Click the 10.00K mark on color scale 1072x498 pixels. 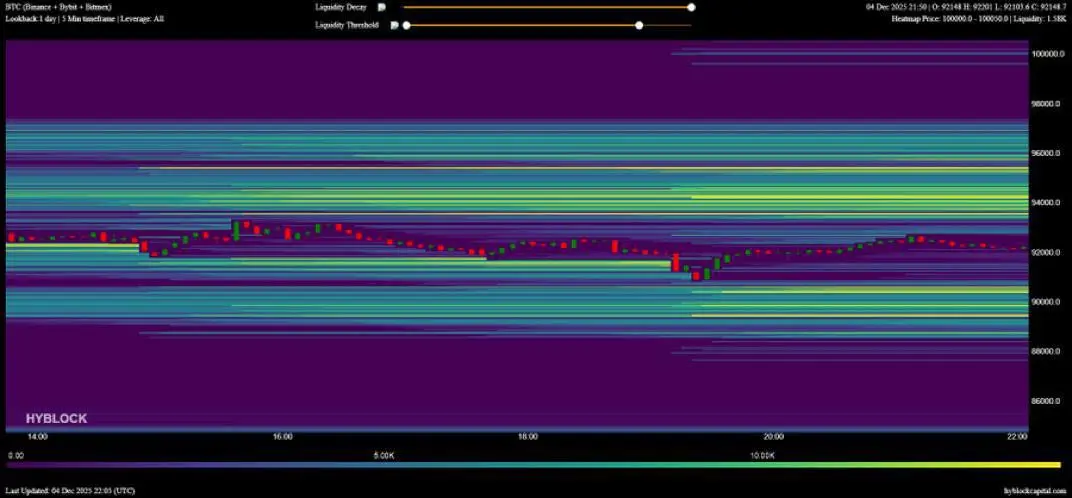(x=762, y=455)
